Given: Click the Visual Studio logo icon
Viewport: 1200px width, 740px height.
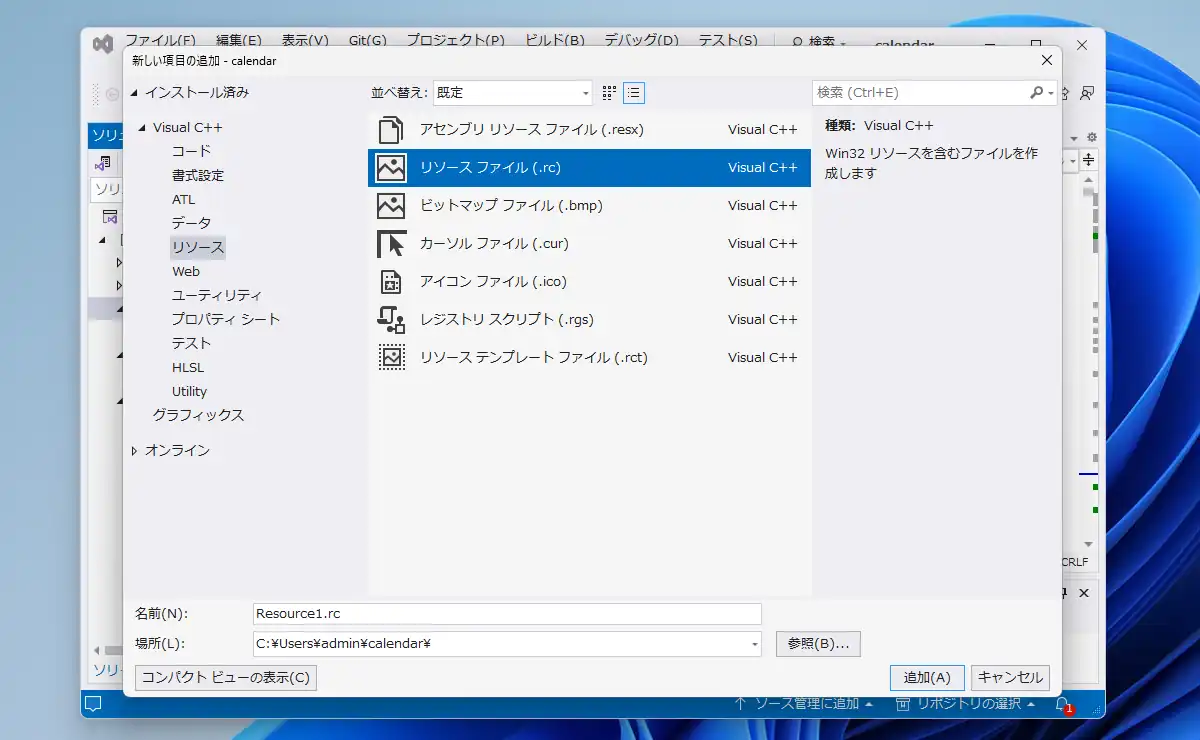Looking at the screenshot, I should click(x=102, y=43).
